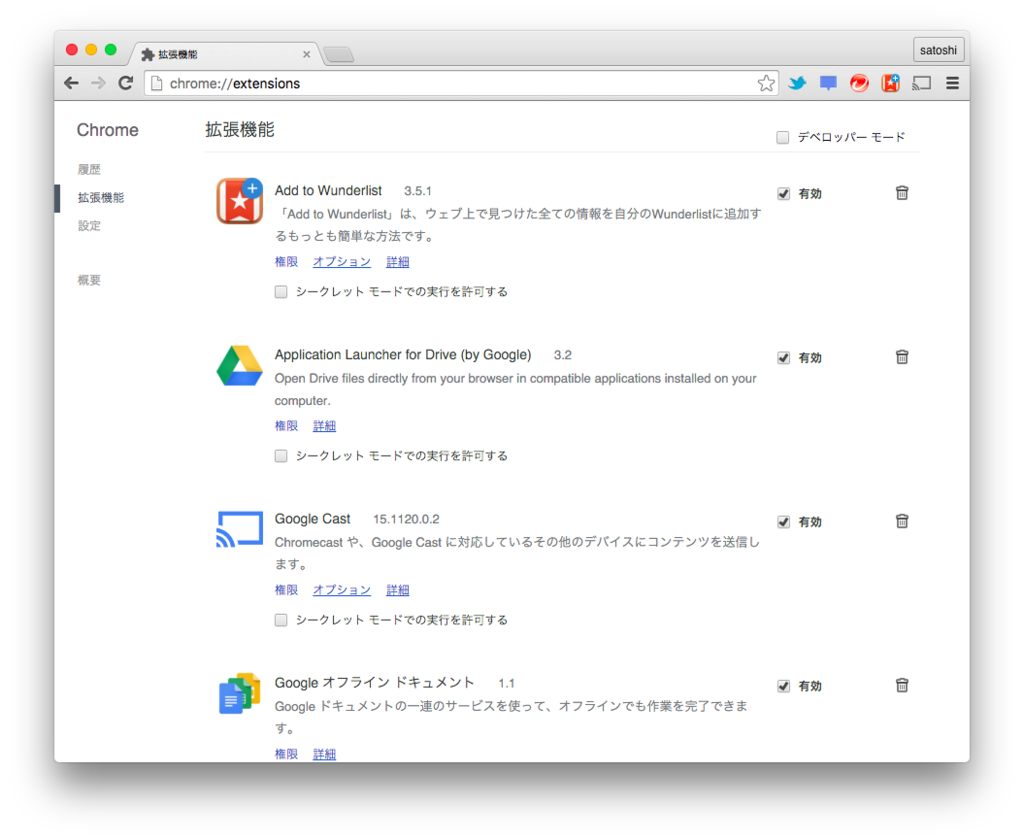This screenshot has height=840, width=1024.
Task: Delete Add to Wunderlist with trash icon
Action: click(x=902, y=193)
